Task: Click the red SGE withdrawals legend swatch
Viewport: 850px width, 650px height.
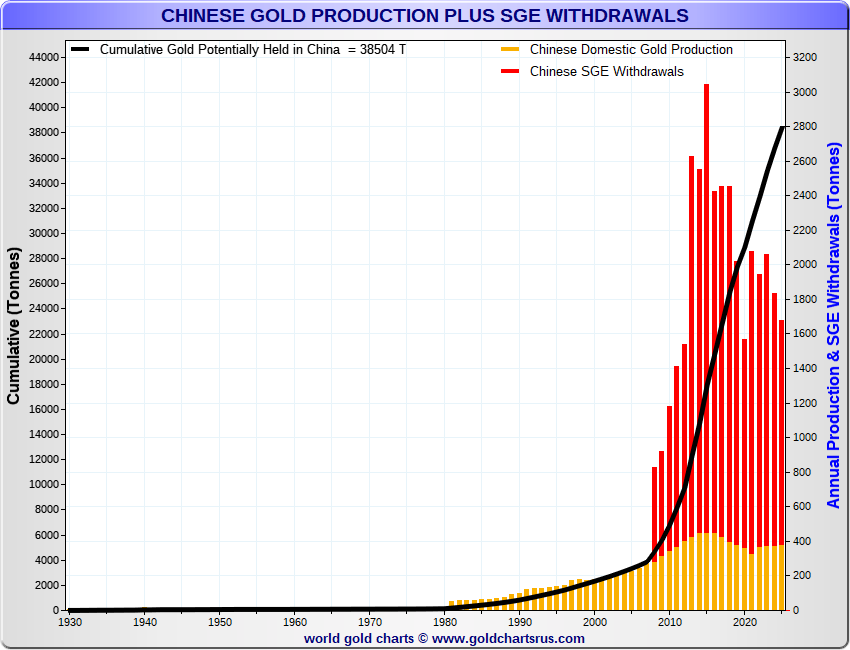Action: pos(510,71)
